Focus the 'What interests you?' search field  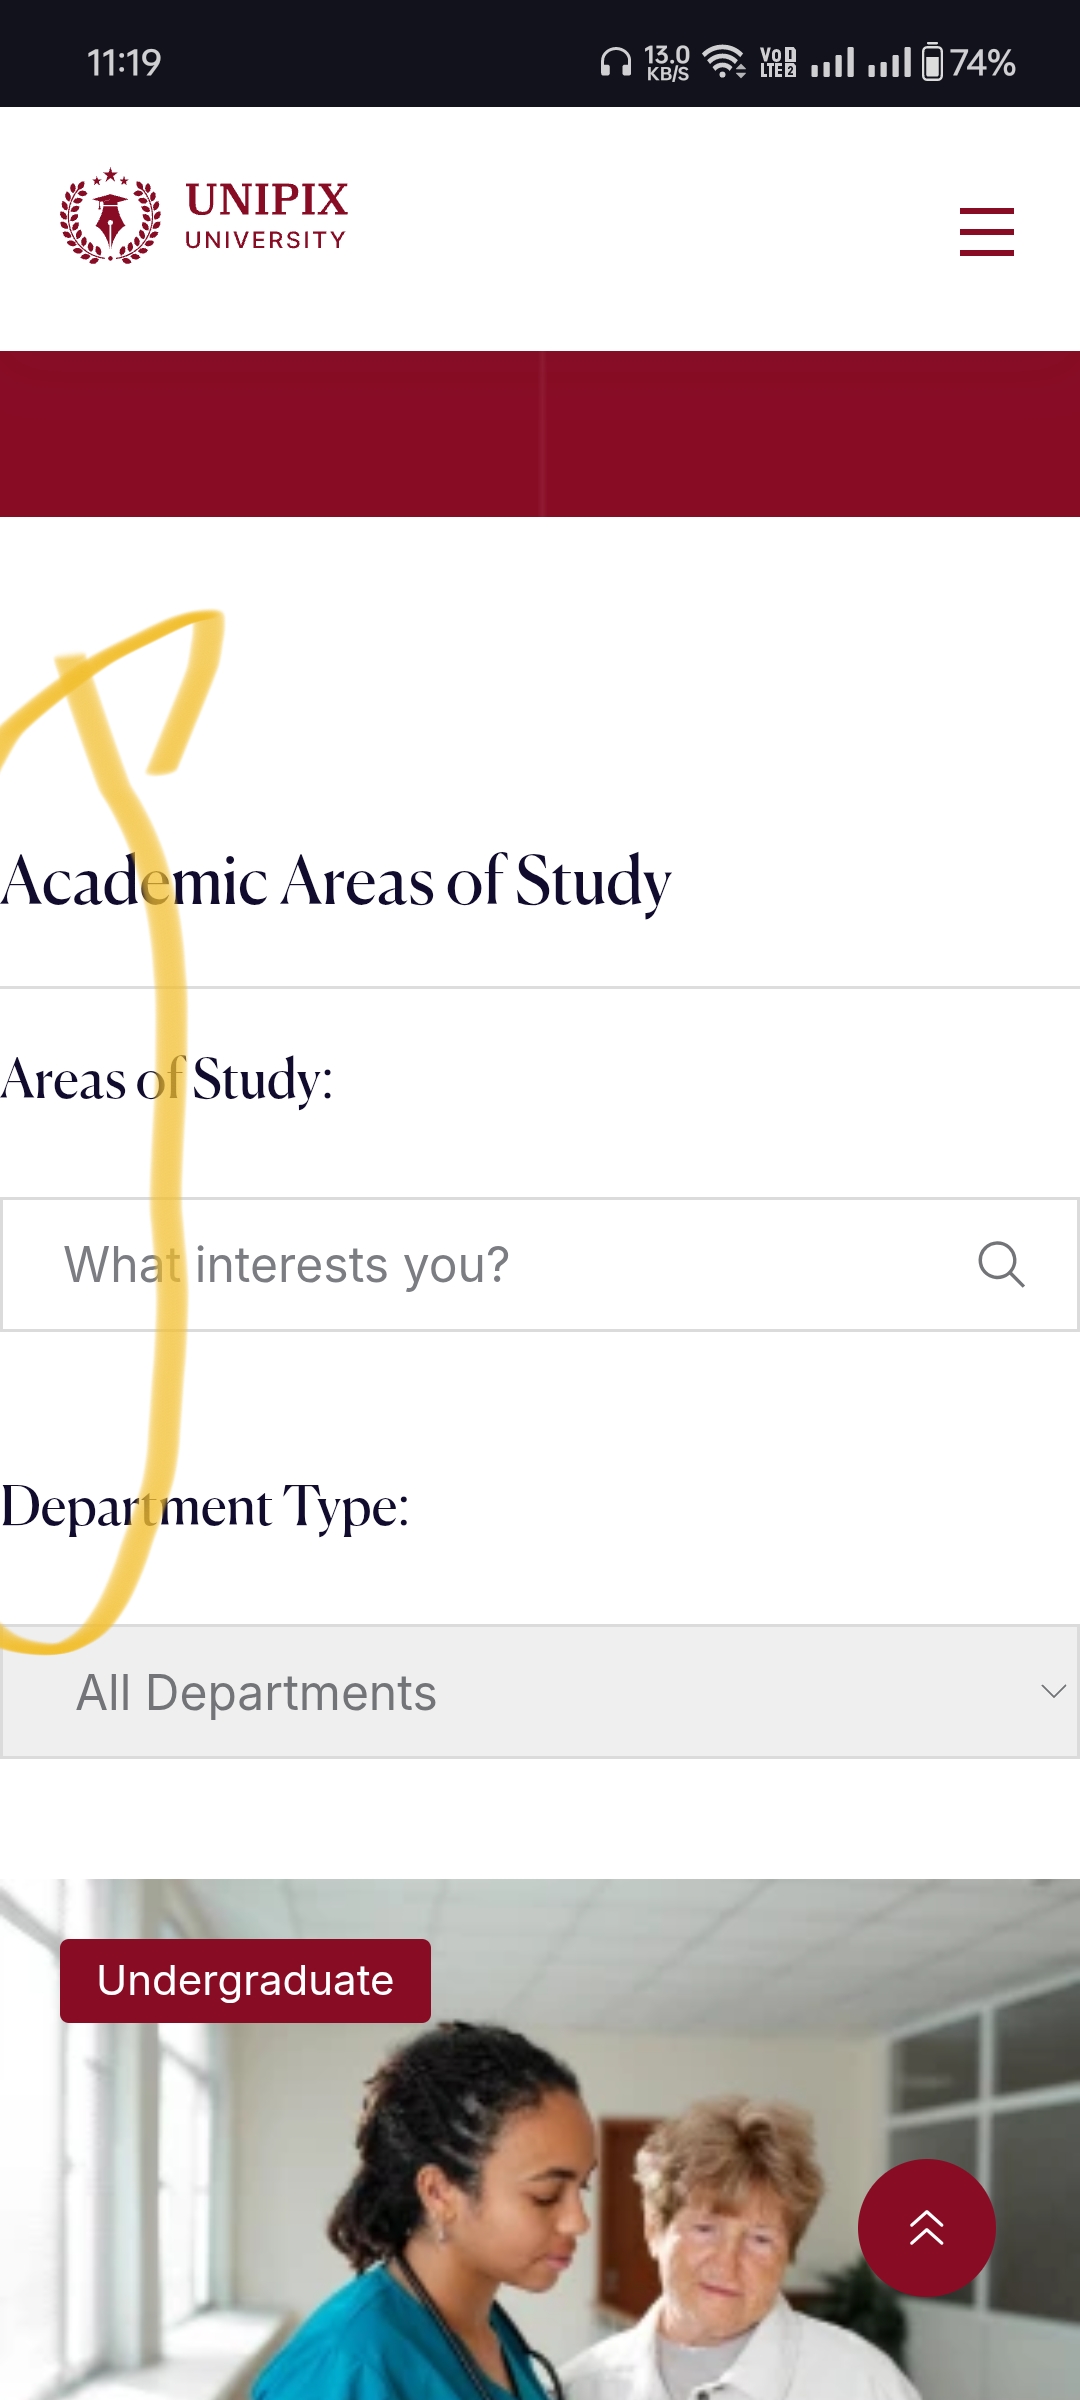pos(540,1265)
